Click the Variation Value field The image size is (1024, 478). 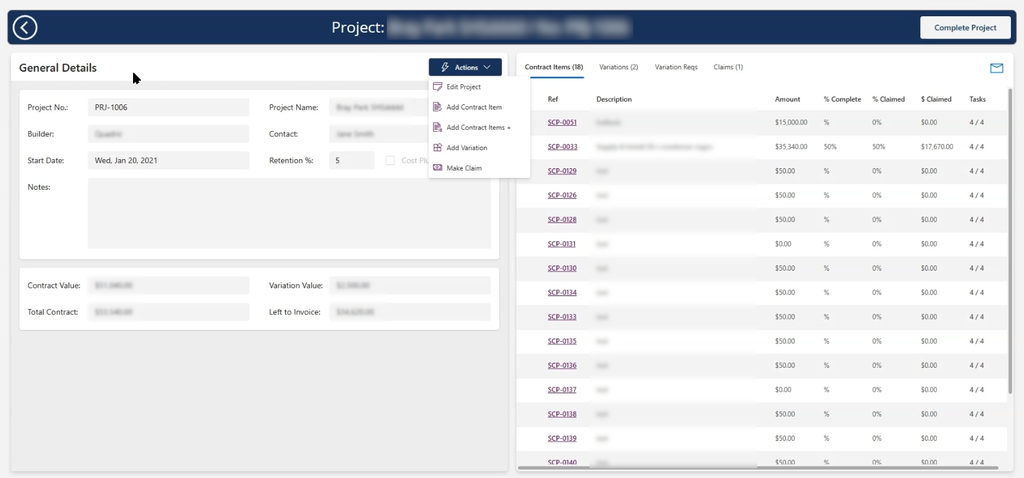pyautogui.click(x=410, y=285)
